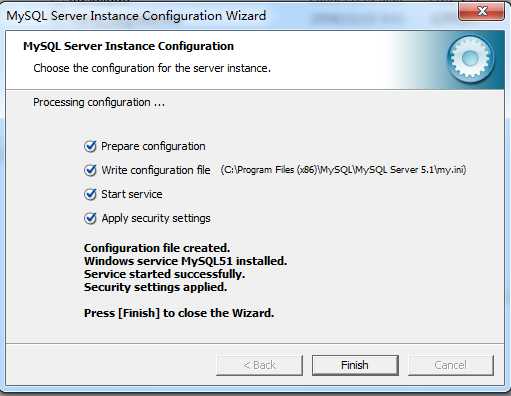
Task: Click the Service started successfully message
Action: pyautogui.click(x=165, y=274)
